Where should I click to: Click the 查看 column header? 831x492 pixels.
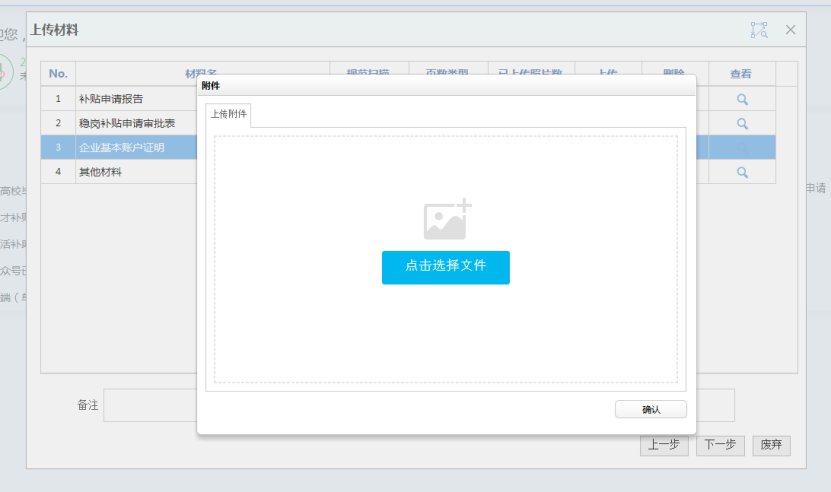pos(741,74)
